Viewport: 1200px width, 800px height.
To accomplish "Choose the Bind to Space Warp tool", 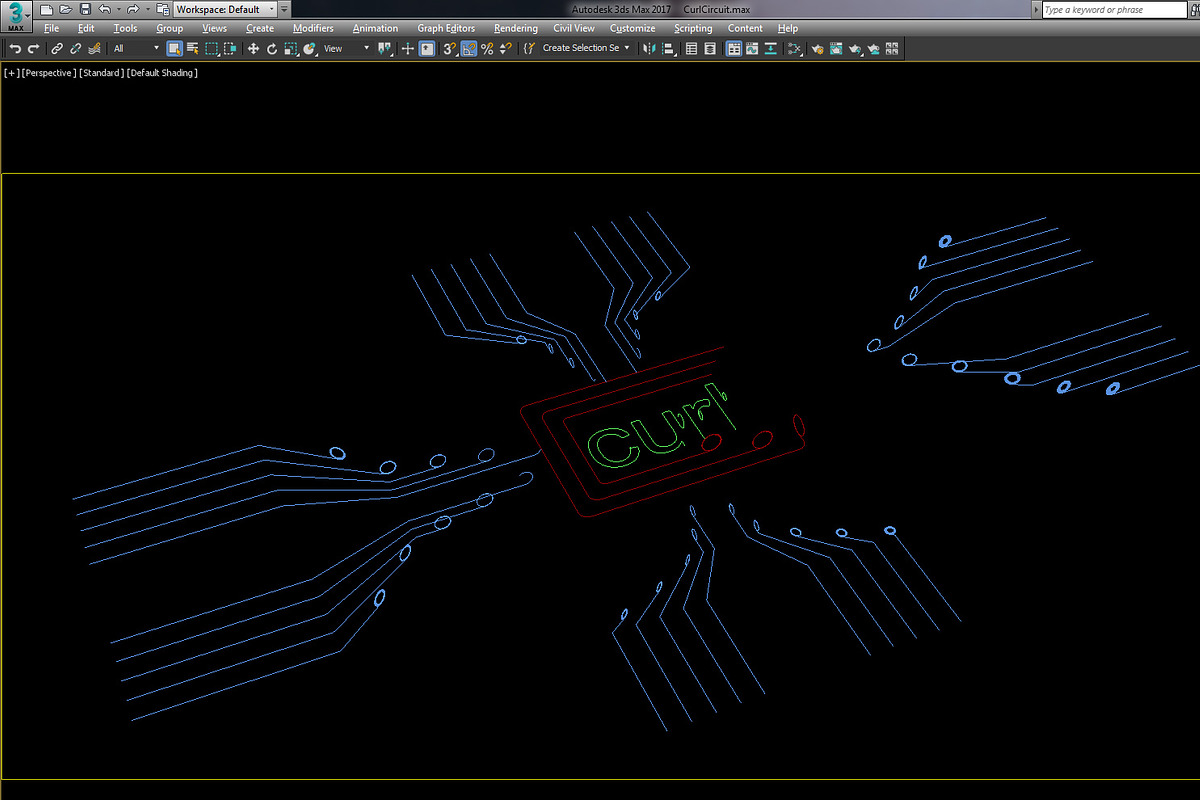I will coord(94,48).
